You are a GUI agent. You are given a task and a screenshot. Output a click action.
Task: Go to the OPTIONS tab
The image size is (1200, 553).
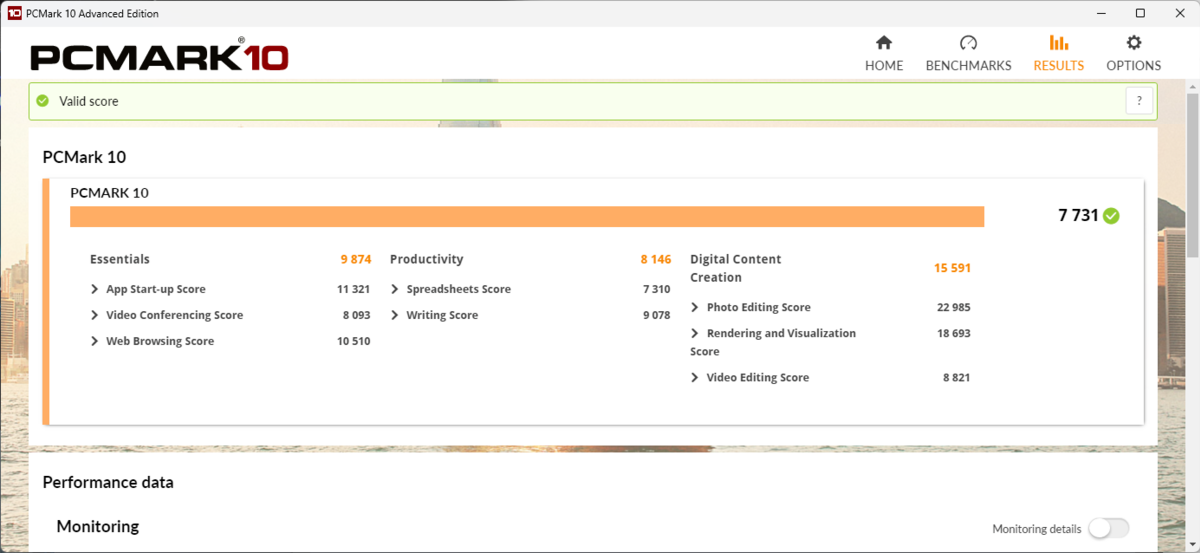[1133, 65]
